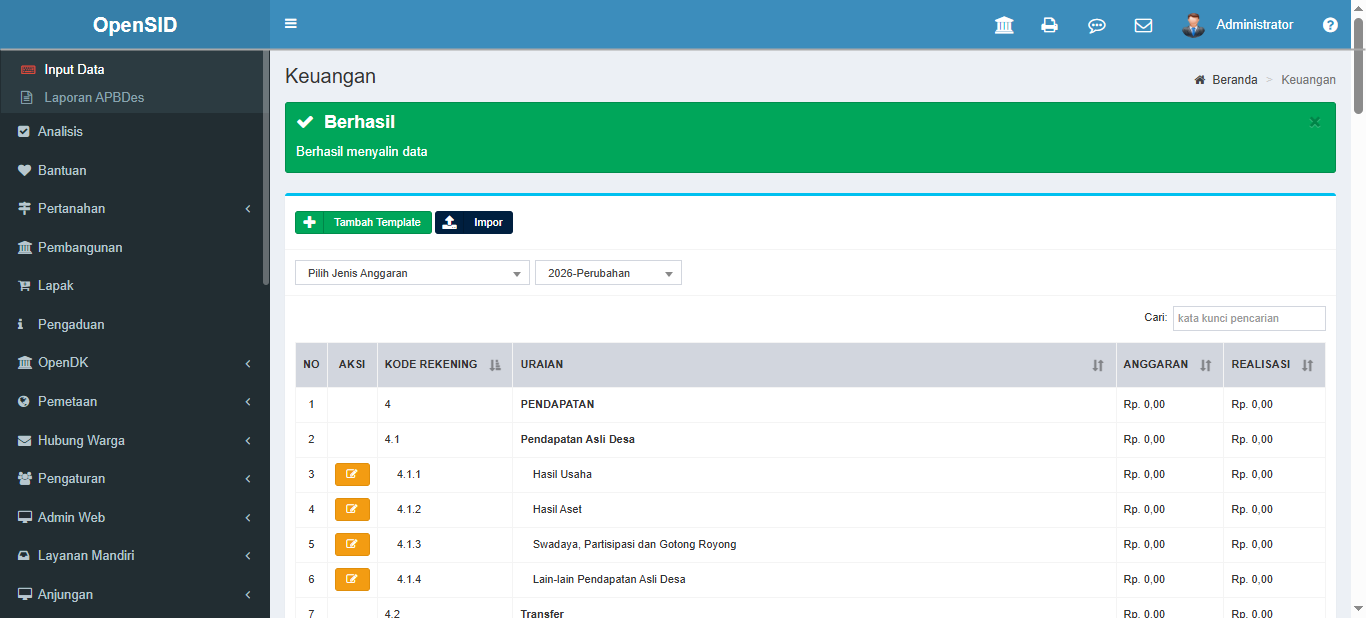Viewport: 1366px width, 618px height.
Task: Open the chat comments icon
Action: [x=1096, y=25]
